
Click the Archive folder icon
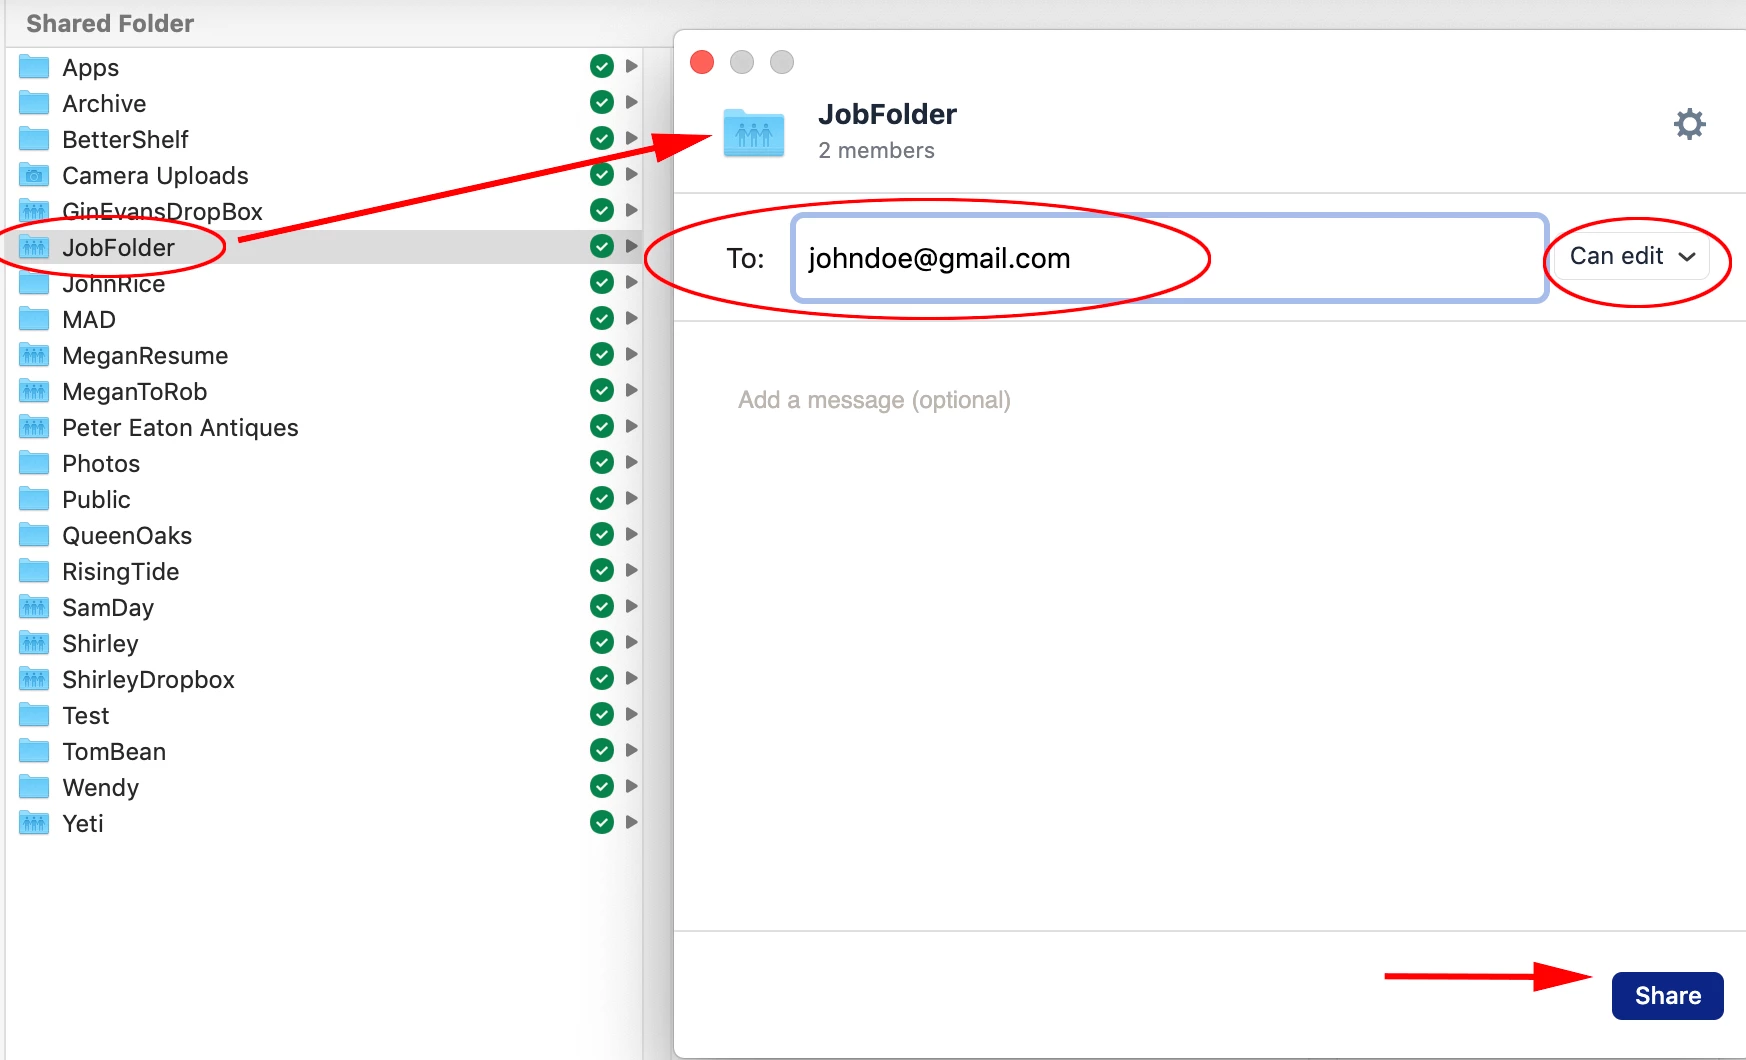[34, 103]
